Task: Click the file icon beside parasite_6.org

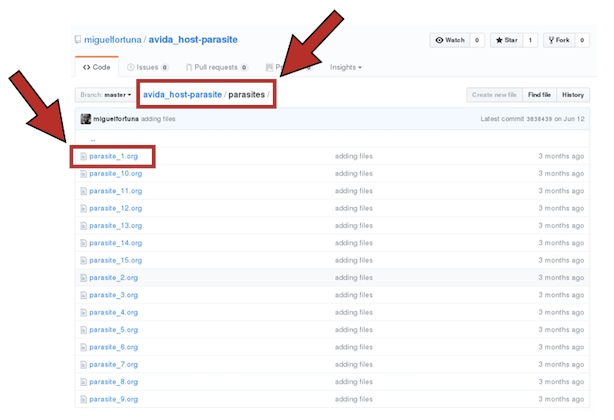Action: click(x=83, y=347)
